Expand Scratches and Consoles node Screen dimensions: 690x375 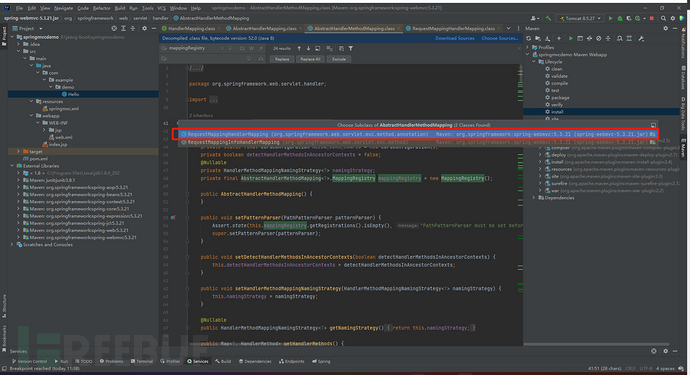point(12,245)
